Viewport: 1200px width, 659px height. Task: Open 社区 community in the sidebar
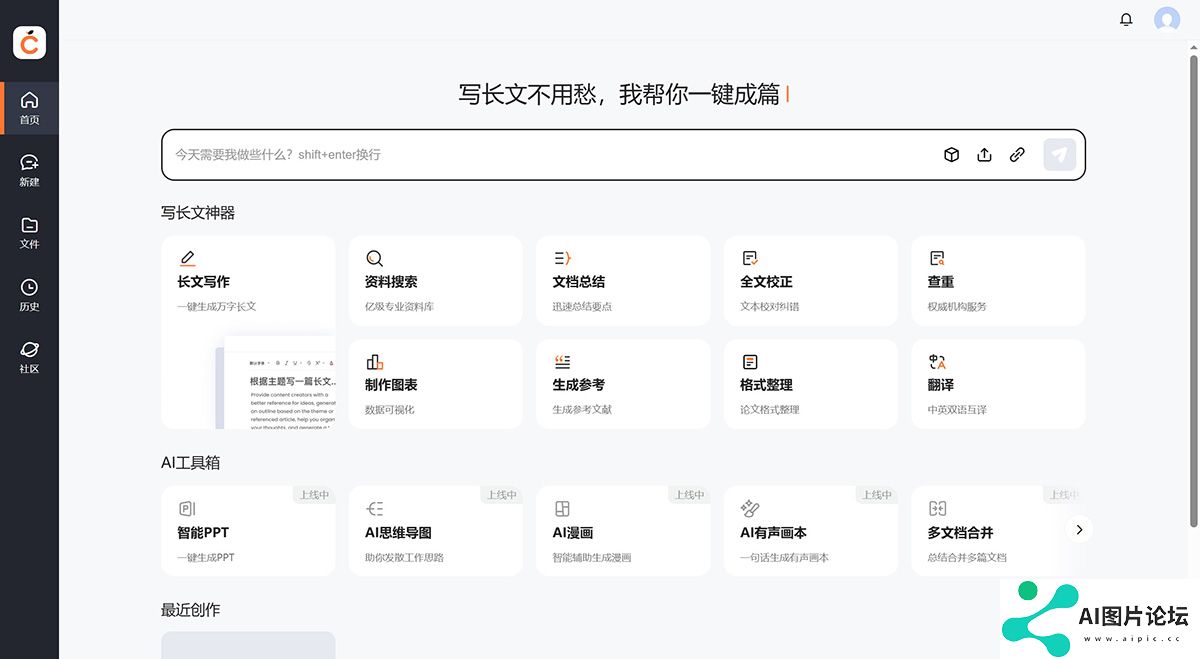point(30,357)
